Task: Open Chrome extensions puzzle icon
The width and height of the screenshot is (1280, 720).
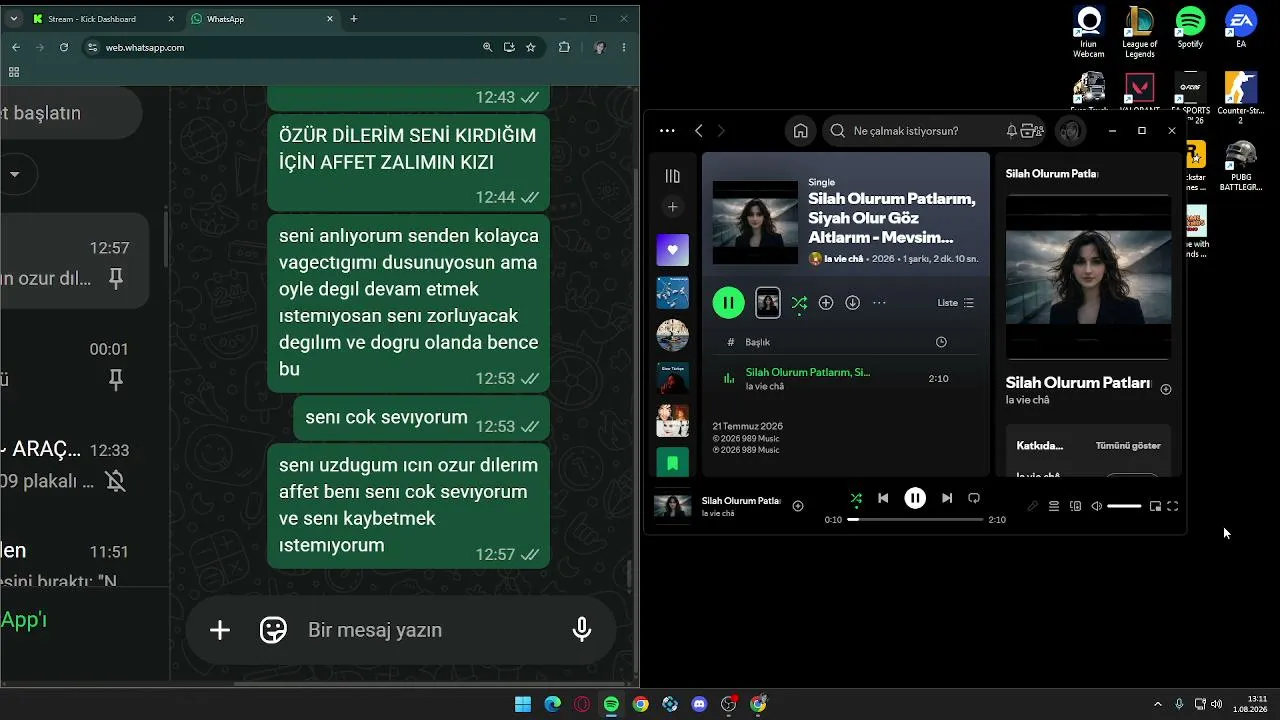Action: point(564,47)
